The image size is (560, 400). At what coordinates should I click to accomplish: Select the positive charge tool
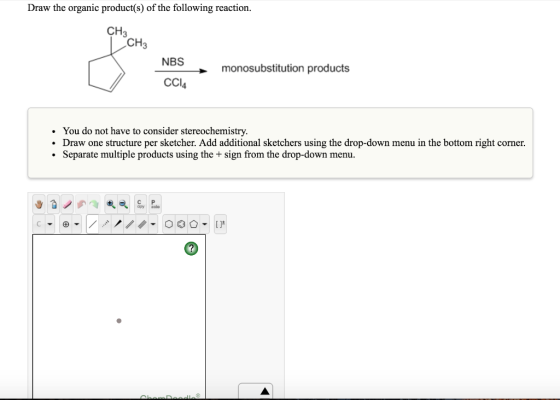pos(66,224)
